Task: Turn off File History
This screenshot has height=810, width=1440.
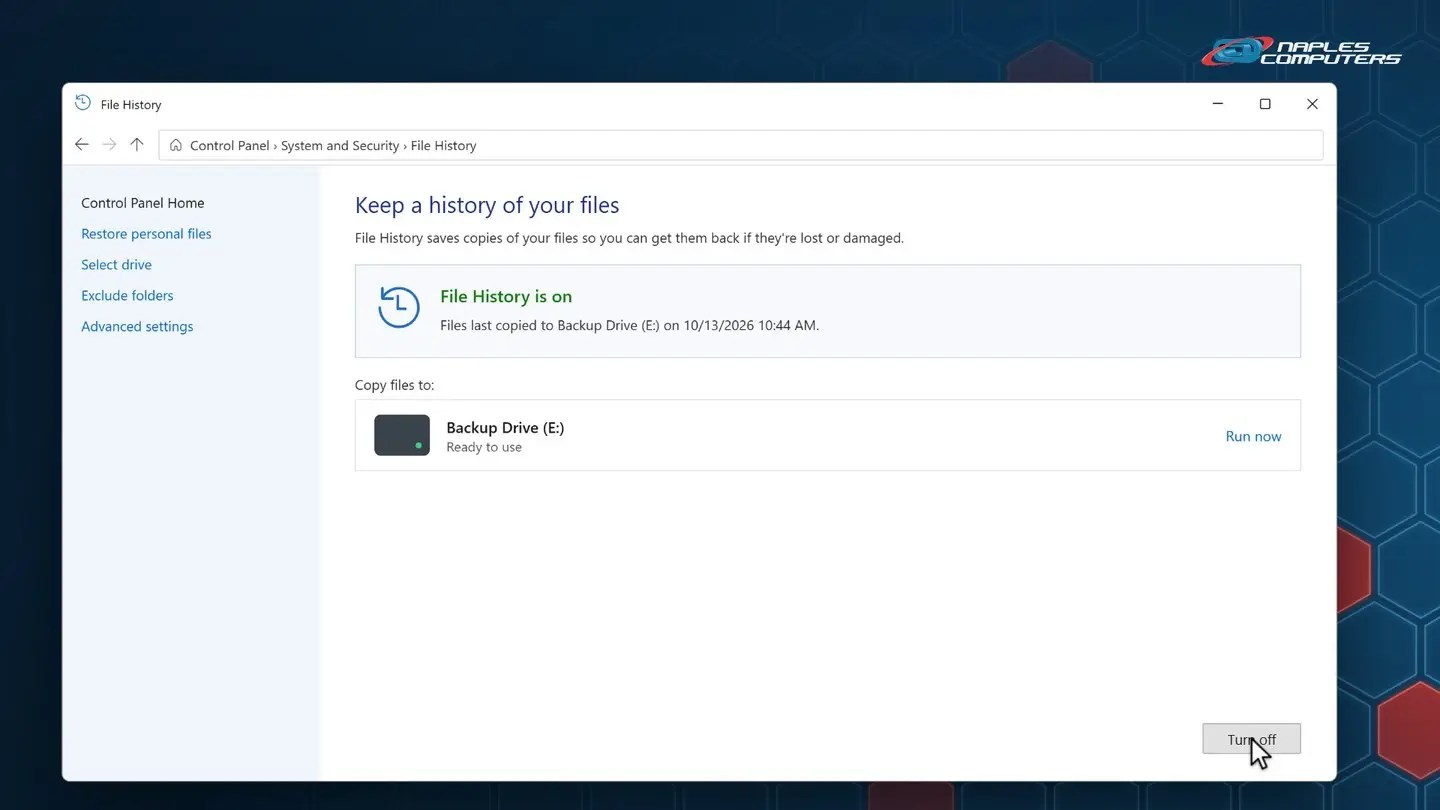Action: (x=1251, y=739)
